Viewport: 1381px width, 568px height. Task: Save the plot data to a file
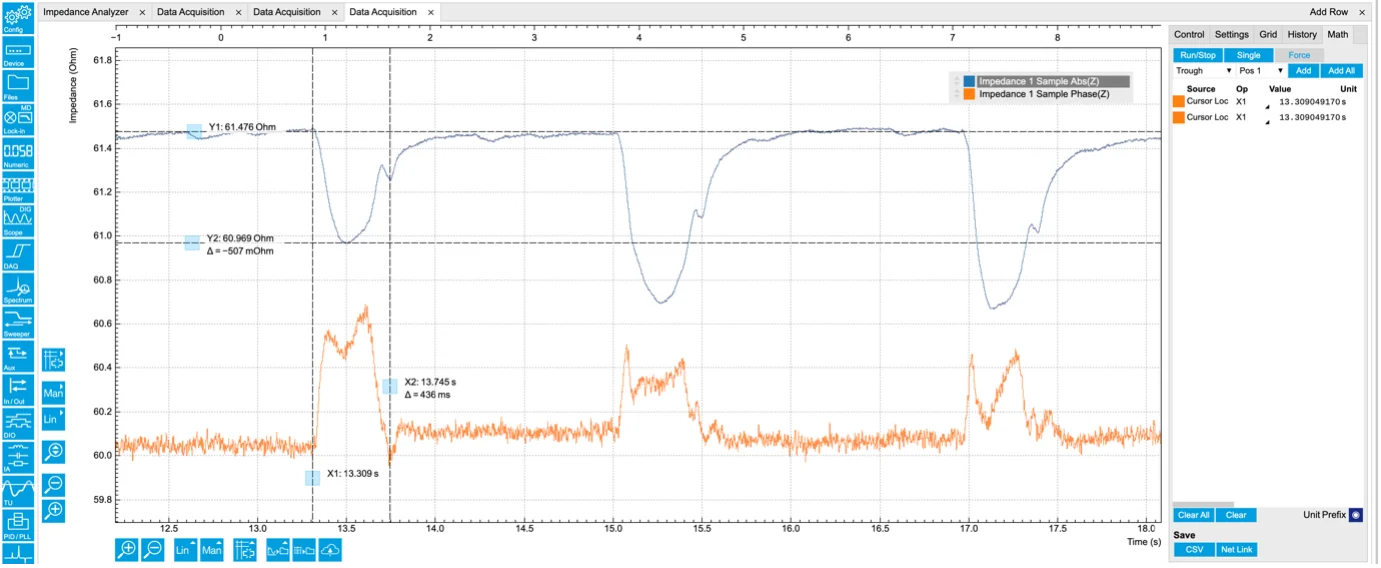(304, 549)
